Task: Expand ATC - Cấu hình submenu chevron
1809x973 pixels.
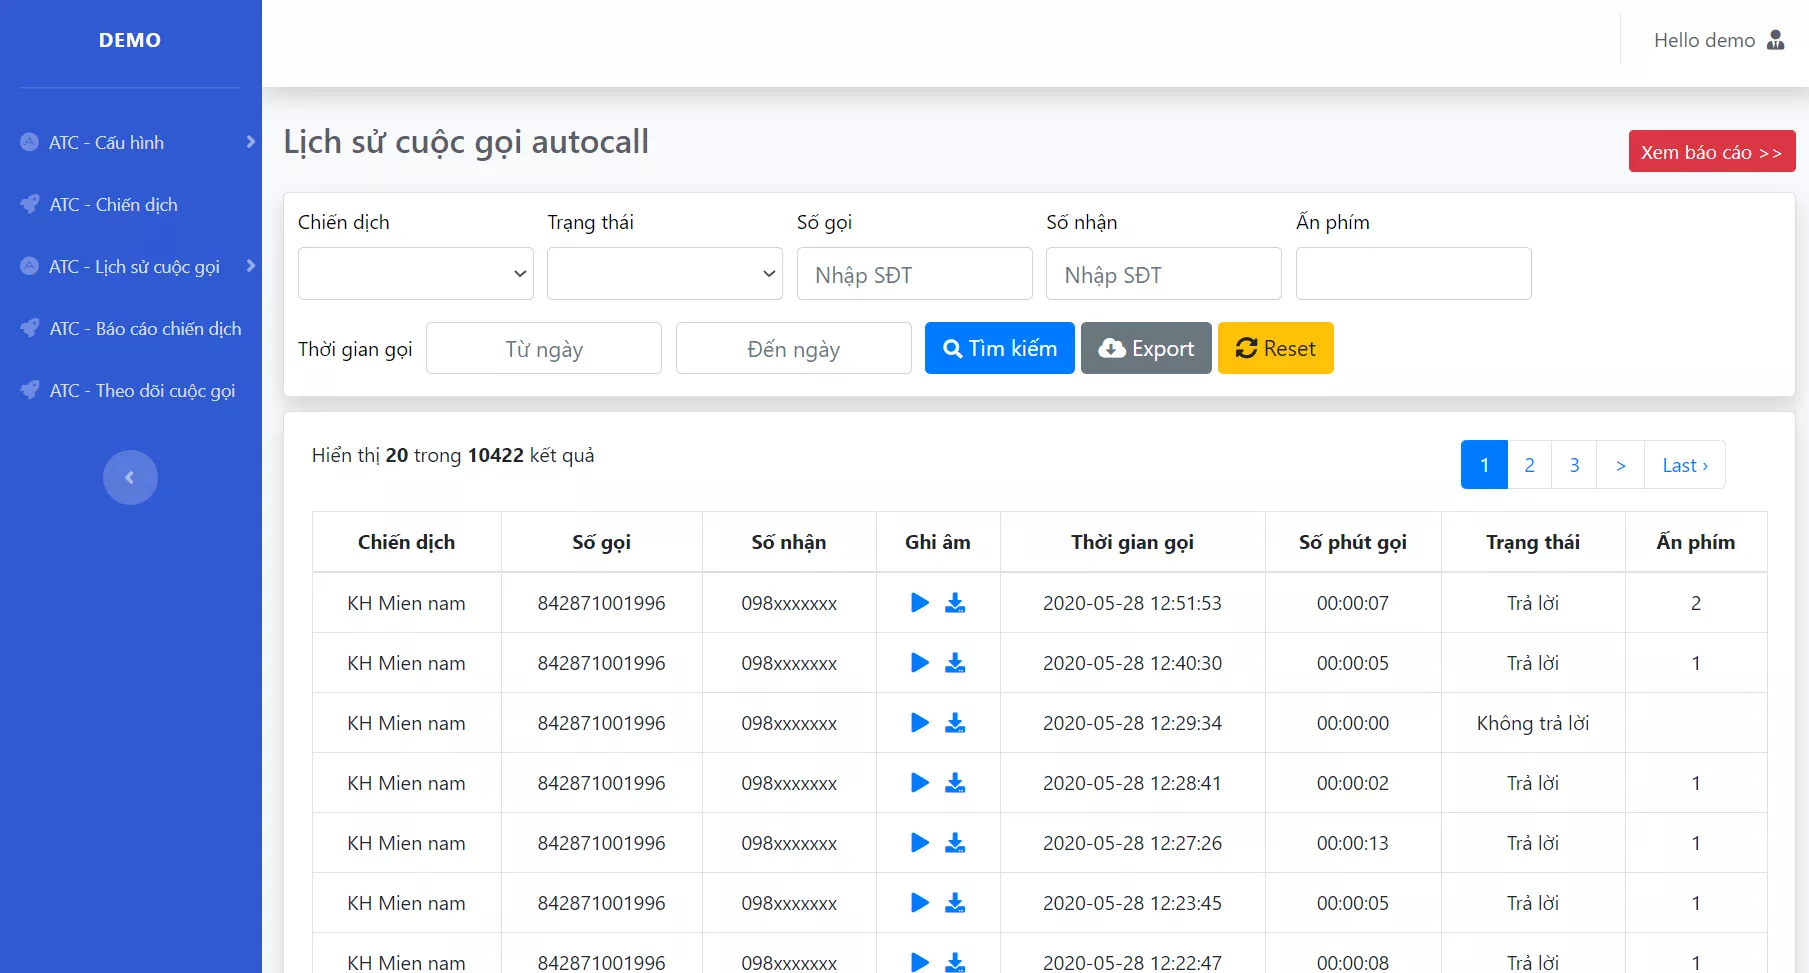Action: coord(250,142)
